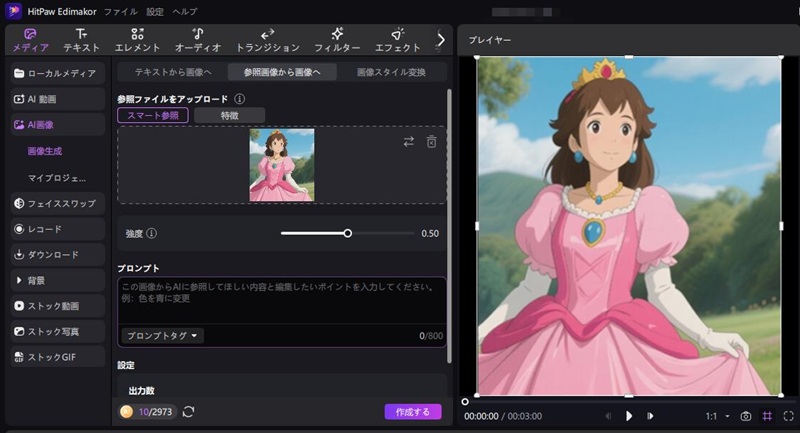Switch to 参照画像から画像へ tab
Image resolution: width=800 pixels, height=433 pixels.
coord(282,72)
